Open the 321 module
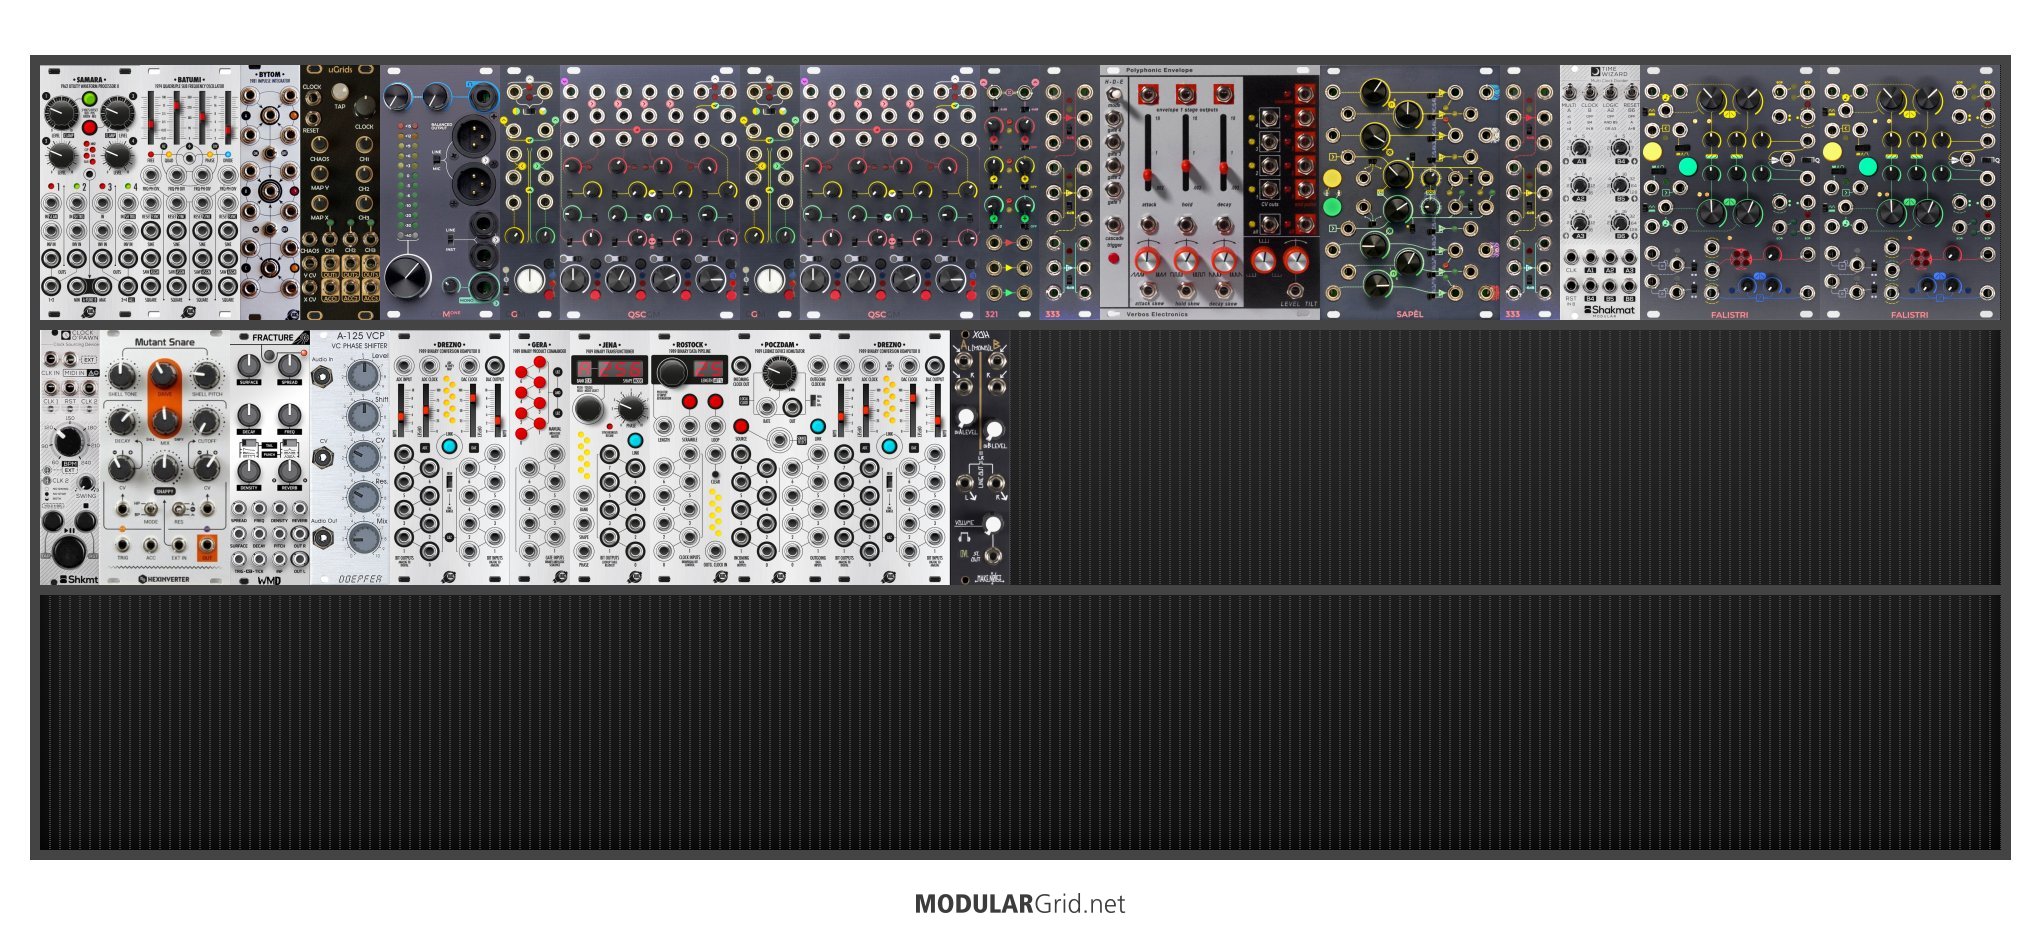This screenshot has height=925, width=2041. pyautogui.click(x=1010, y=193)
